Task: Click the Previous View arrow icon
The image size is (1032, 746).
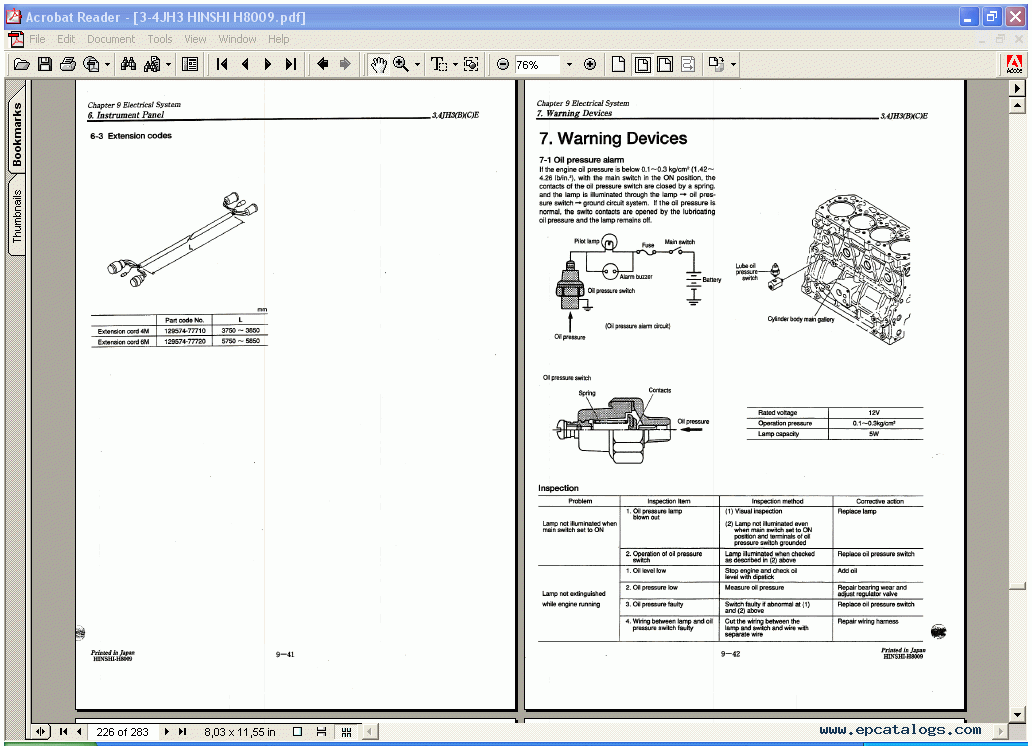Action: 321,63
